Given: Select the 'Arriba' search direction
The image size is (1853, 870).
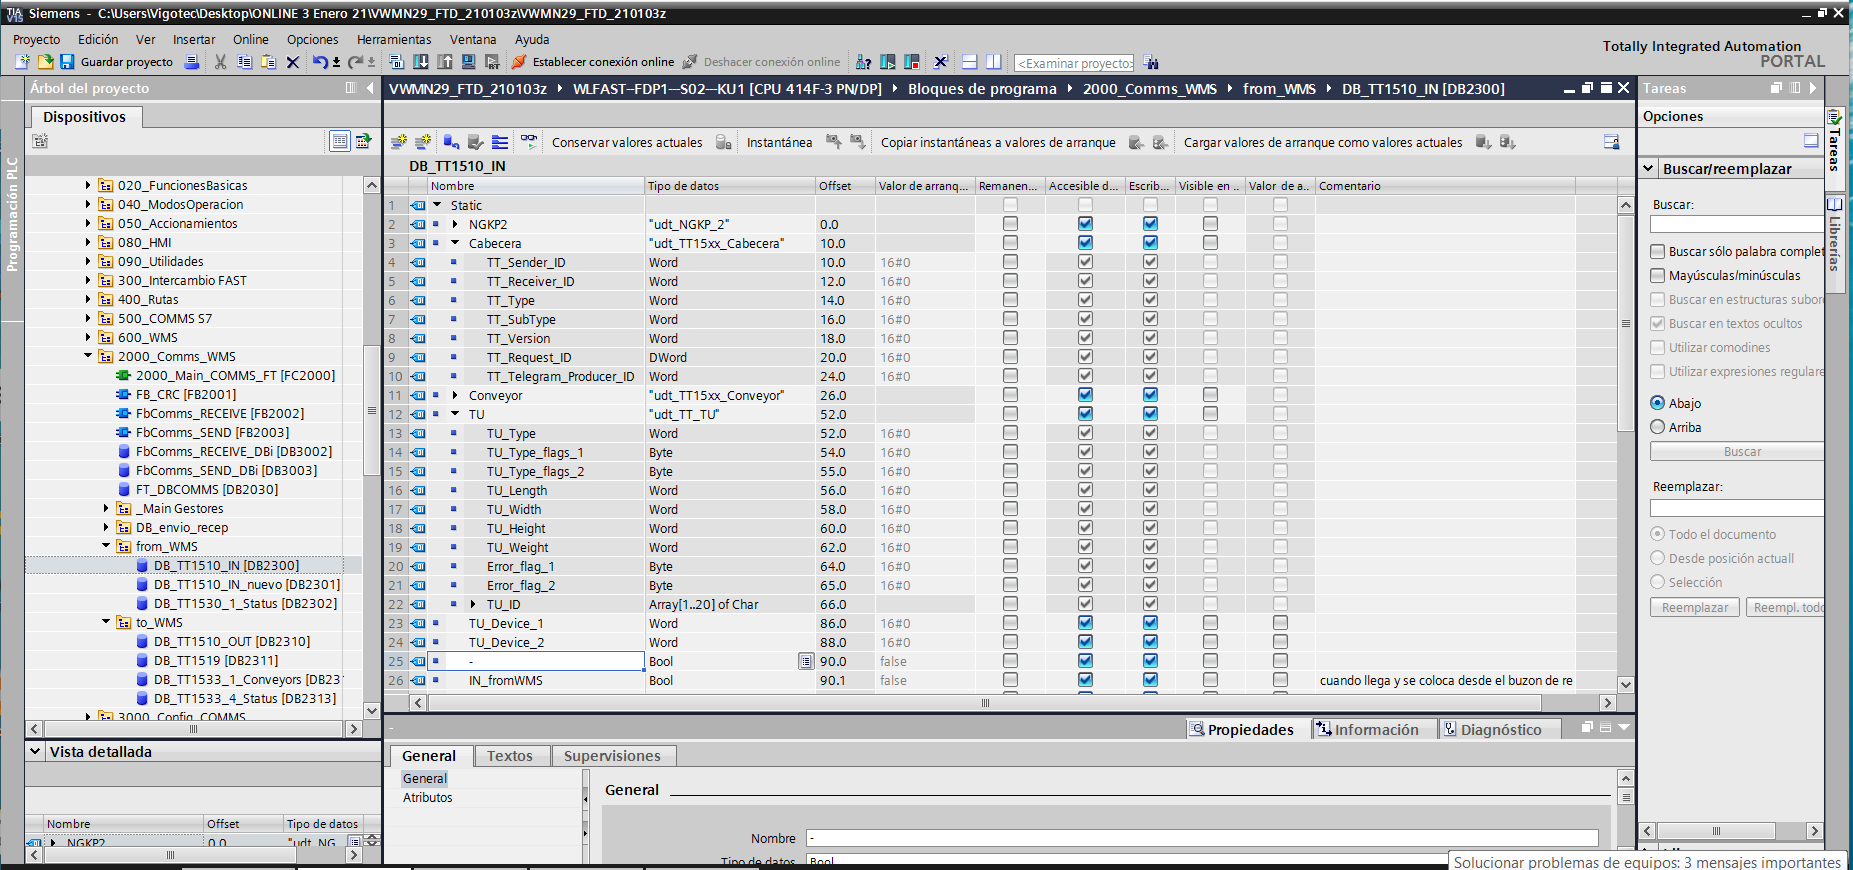Looking at the screenshot, I should click(1658, 427).
